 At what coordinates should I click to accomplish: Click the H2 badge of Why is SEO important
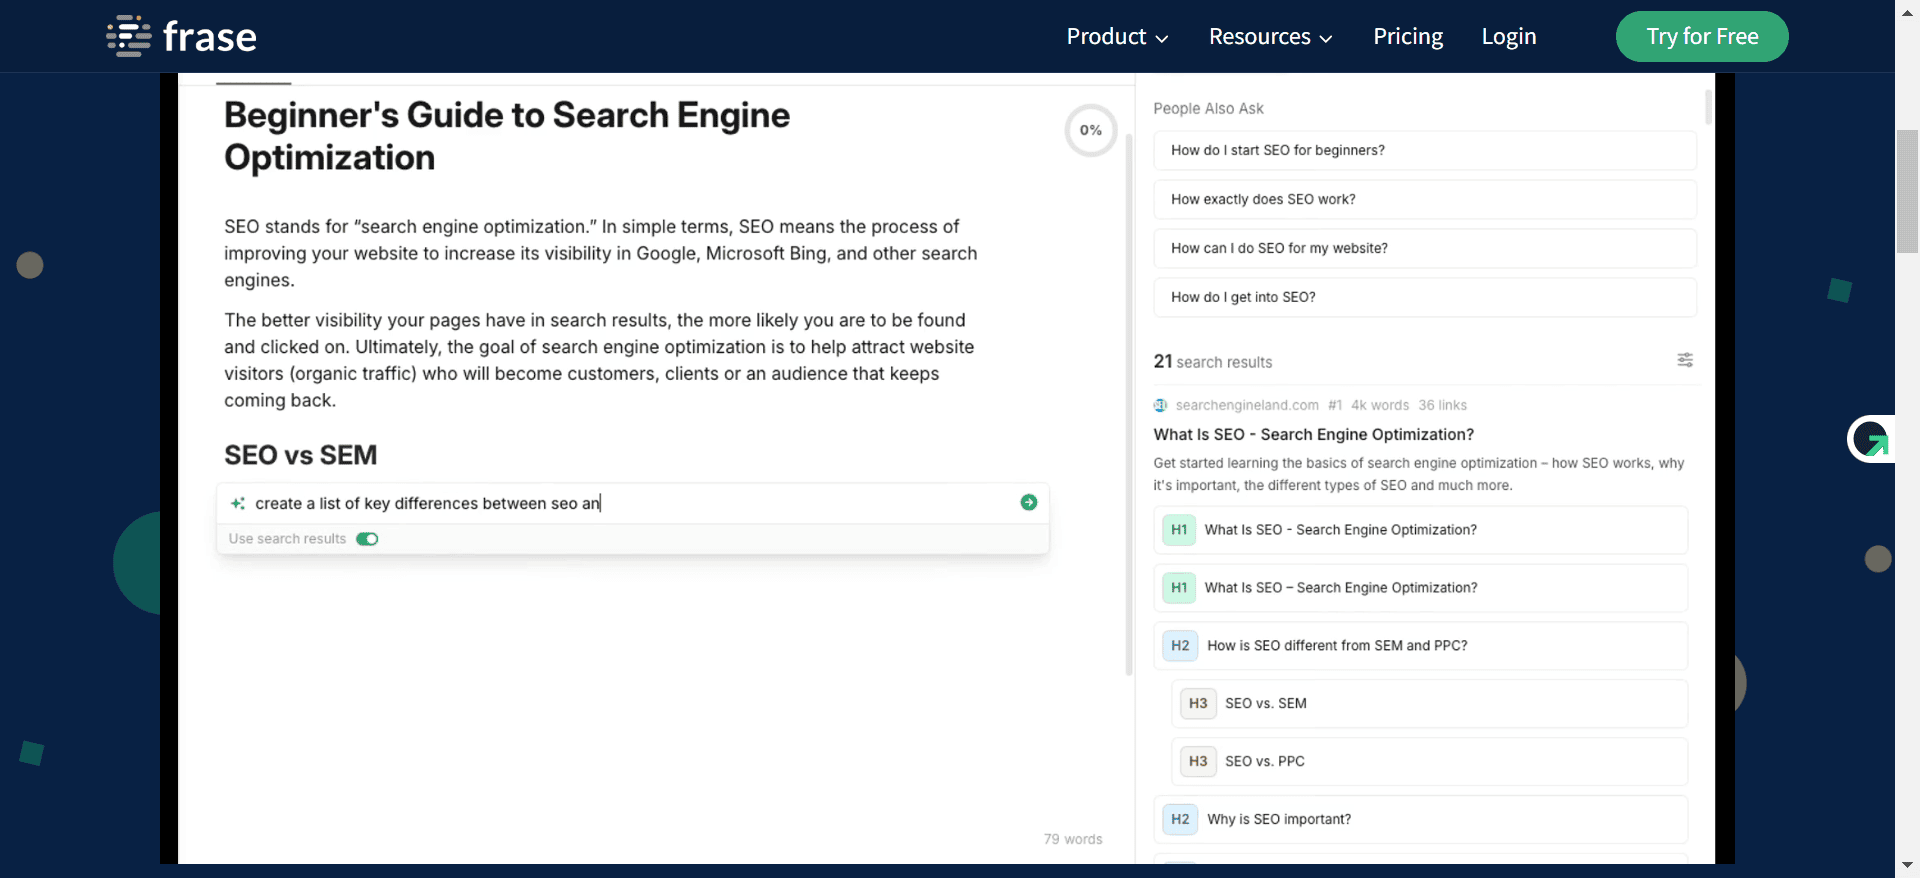(x=1180, y=819)
